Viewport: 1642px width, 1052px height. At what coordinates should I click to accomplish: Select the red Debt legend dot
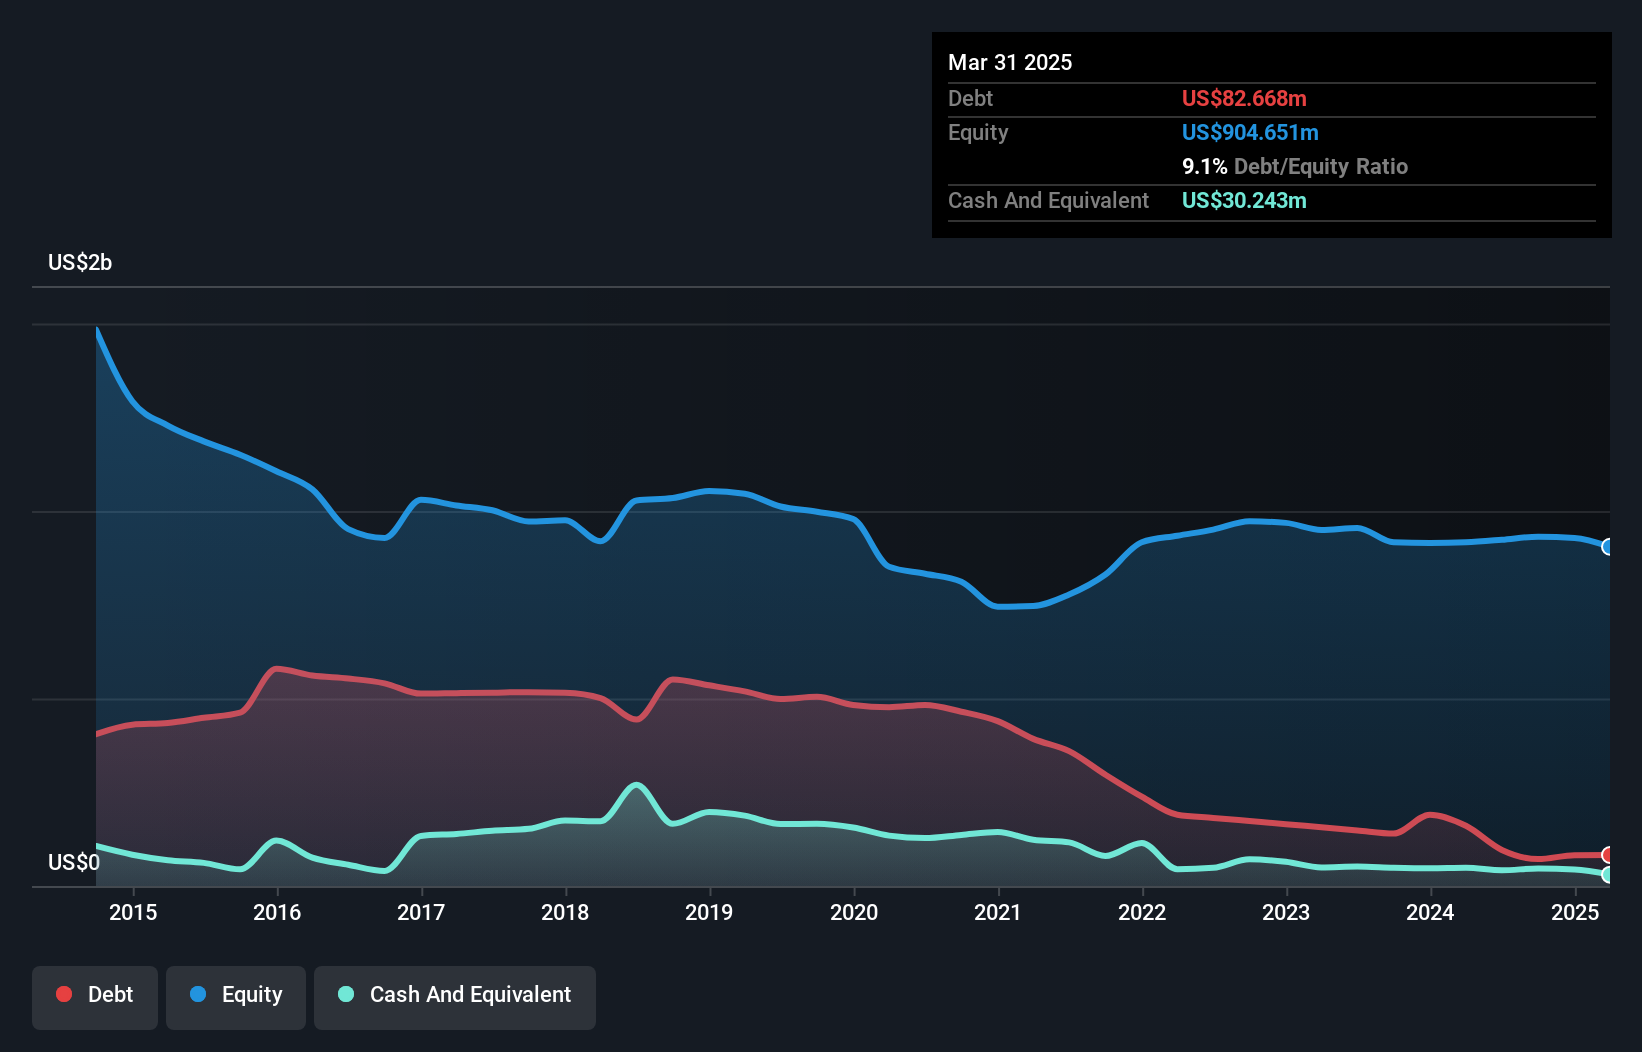coord(63,994)
